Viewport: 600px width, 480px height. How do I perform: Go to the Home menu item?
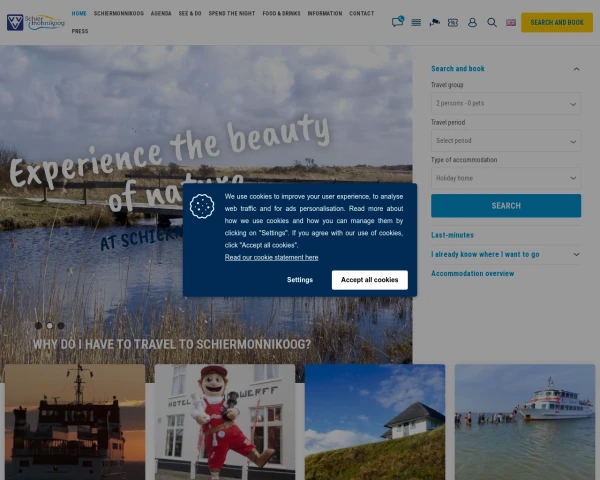79,13
